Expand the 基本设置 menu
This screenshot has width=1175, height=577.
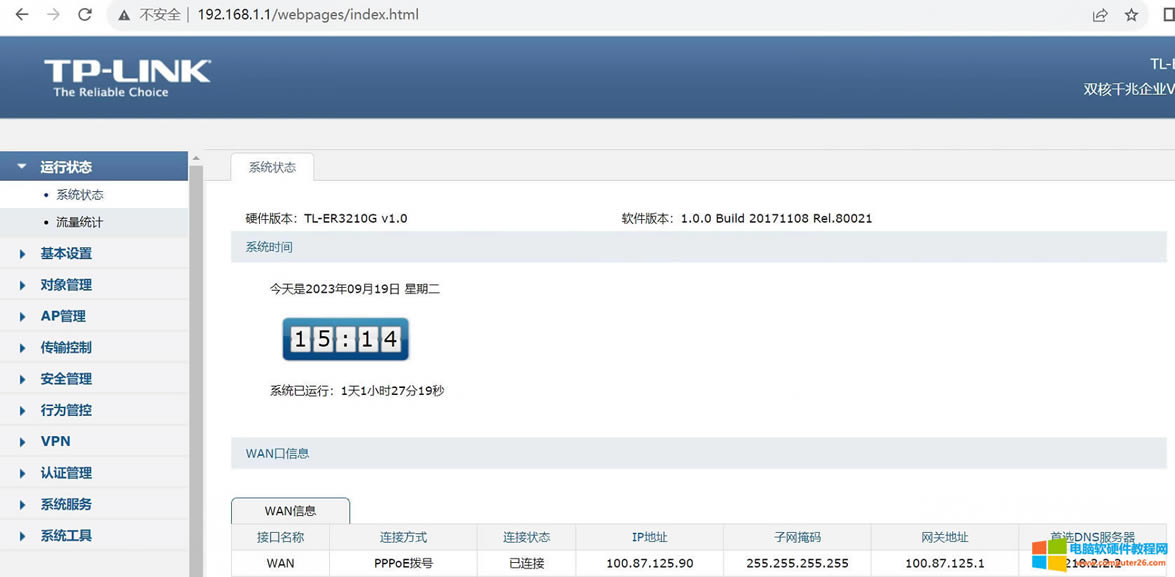pyautogui.click(x=94, y=253)
